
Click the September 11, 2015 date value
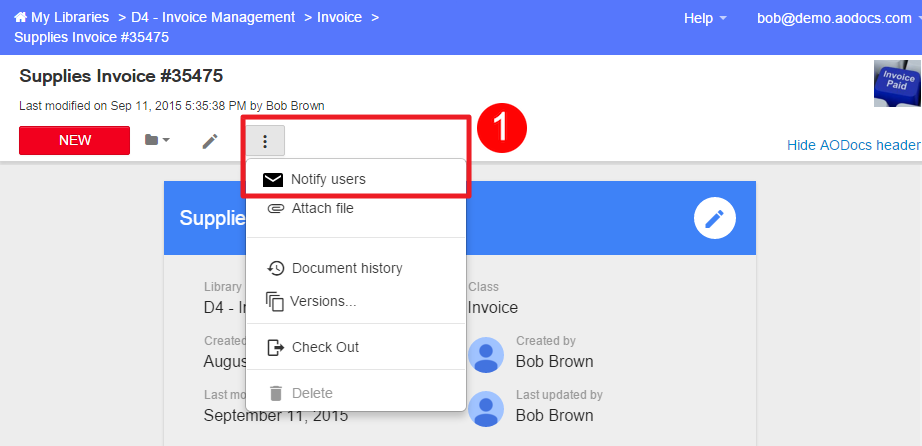pos(276,415)
